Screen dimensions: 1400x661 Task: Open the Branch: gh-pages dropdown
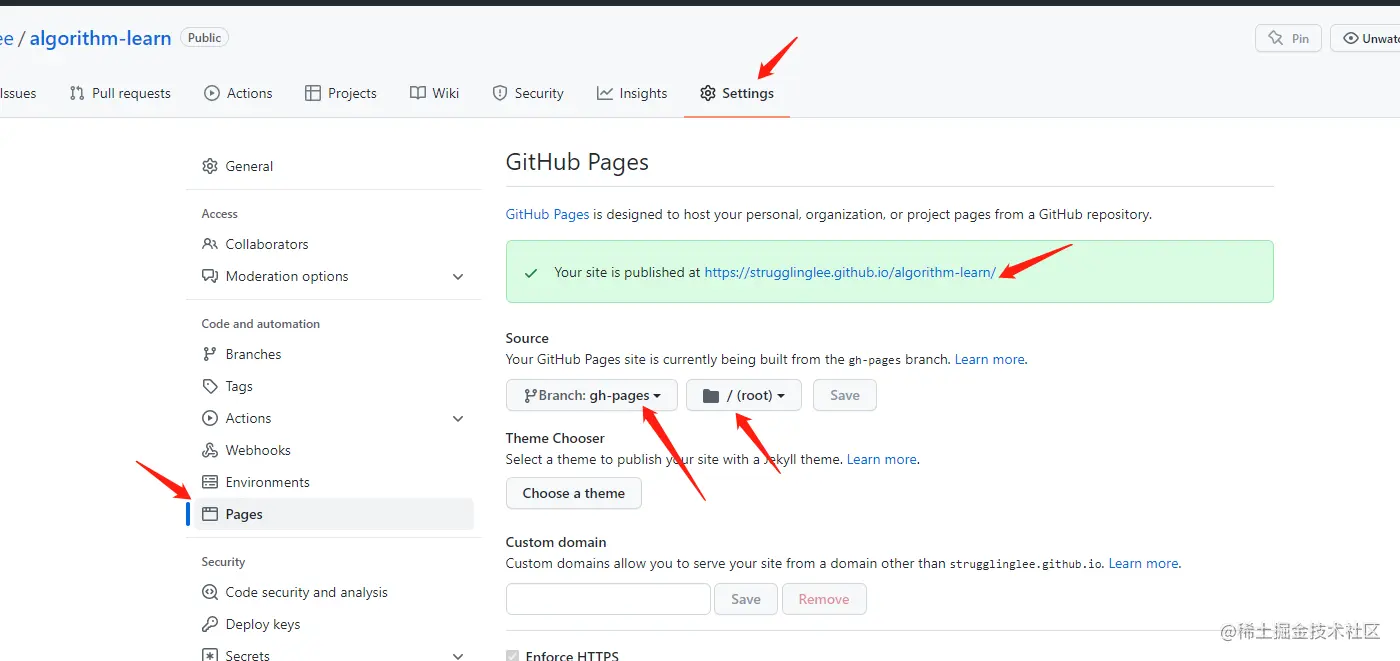592,395
